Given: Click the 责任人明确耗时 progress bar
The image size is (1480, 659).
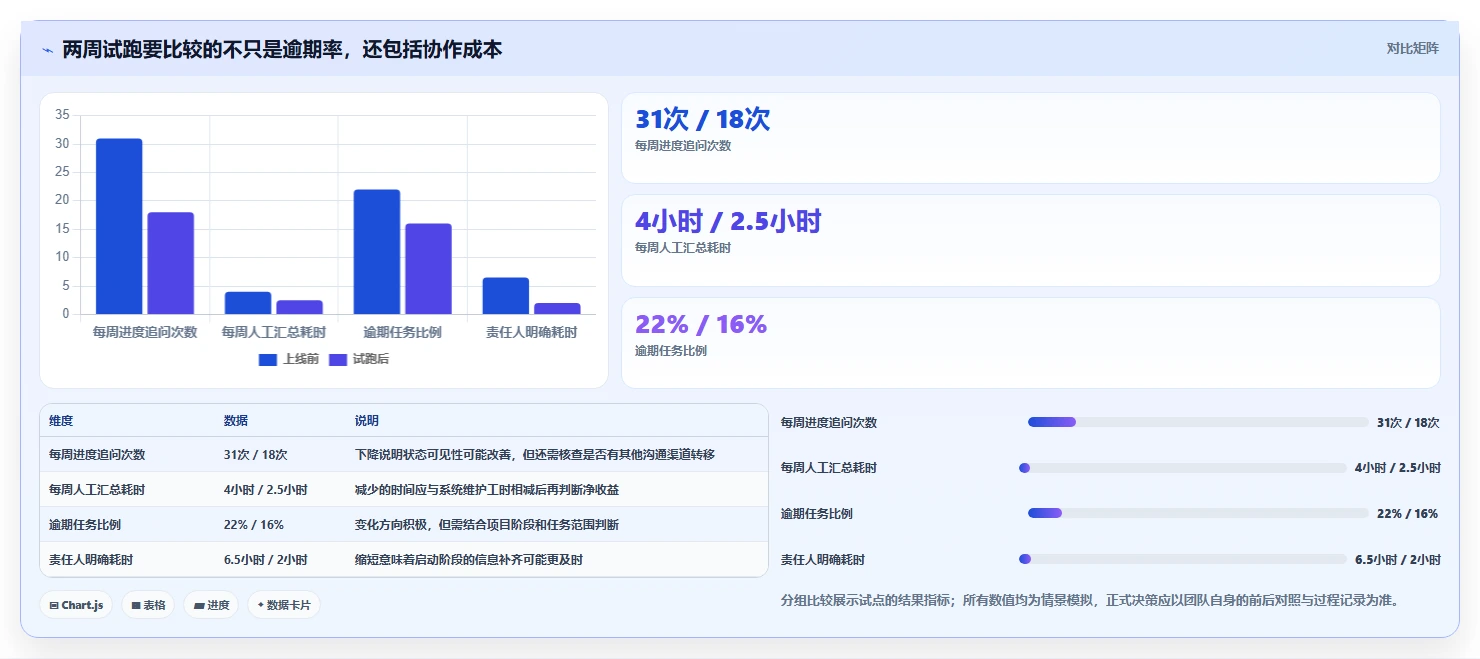Looking at the screenshot, I should (x=1183, y=559).
